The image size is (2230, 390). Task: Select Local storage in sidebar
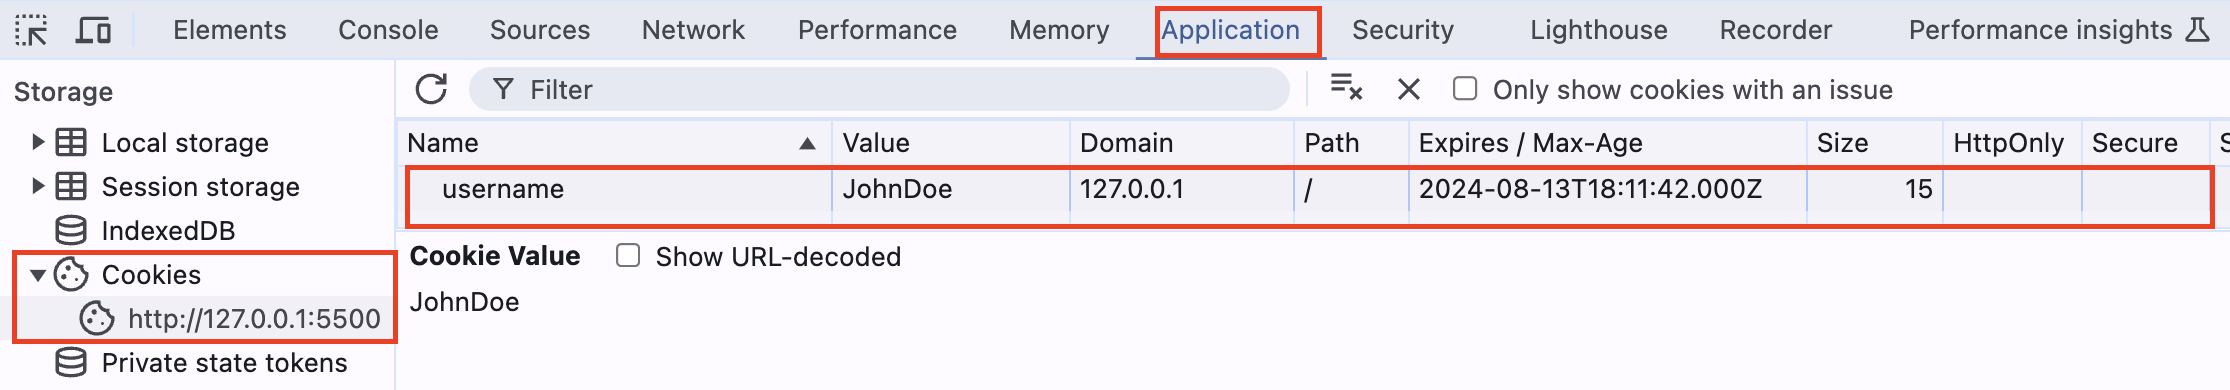click(x=185, y=143)
